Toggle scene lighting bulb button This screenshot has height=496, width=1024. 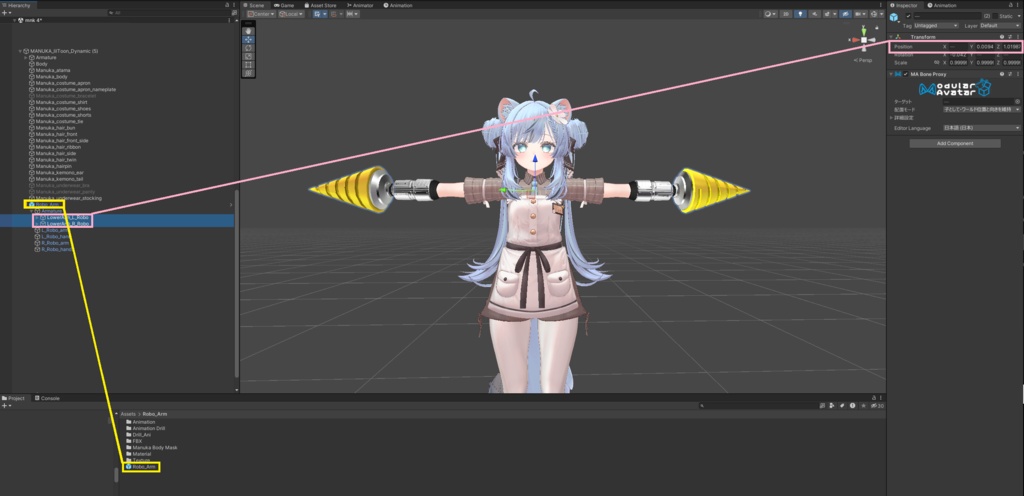click(800, 14)
